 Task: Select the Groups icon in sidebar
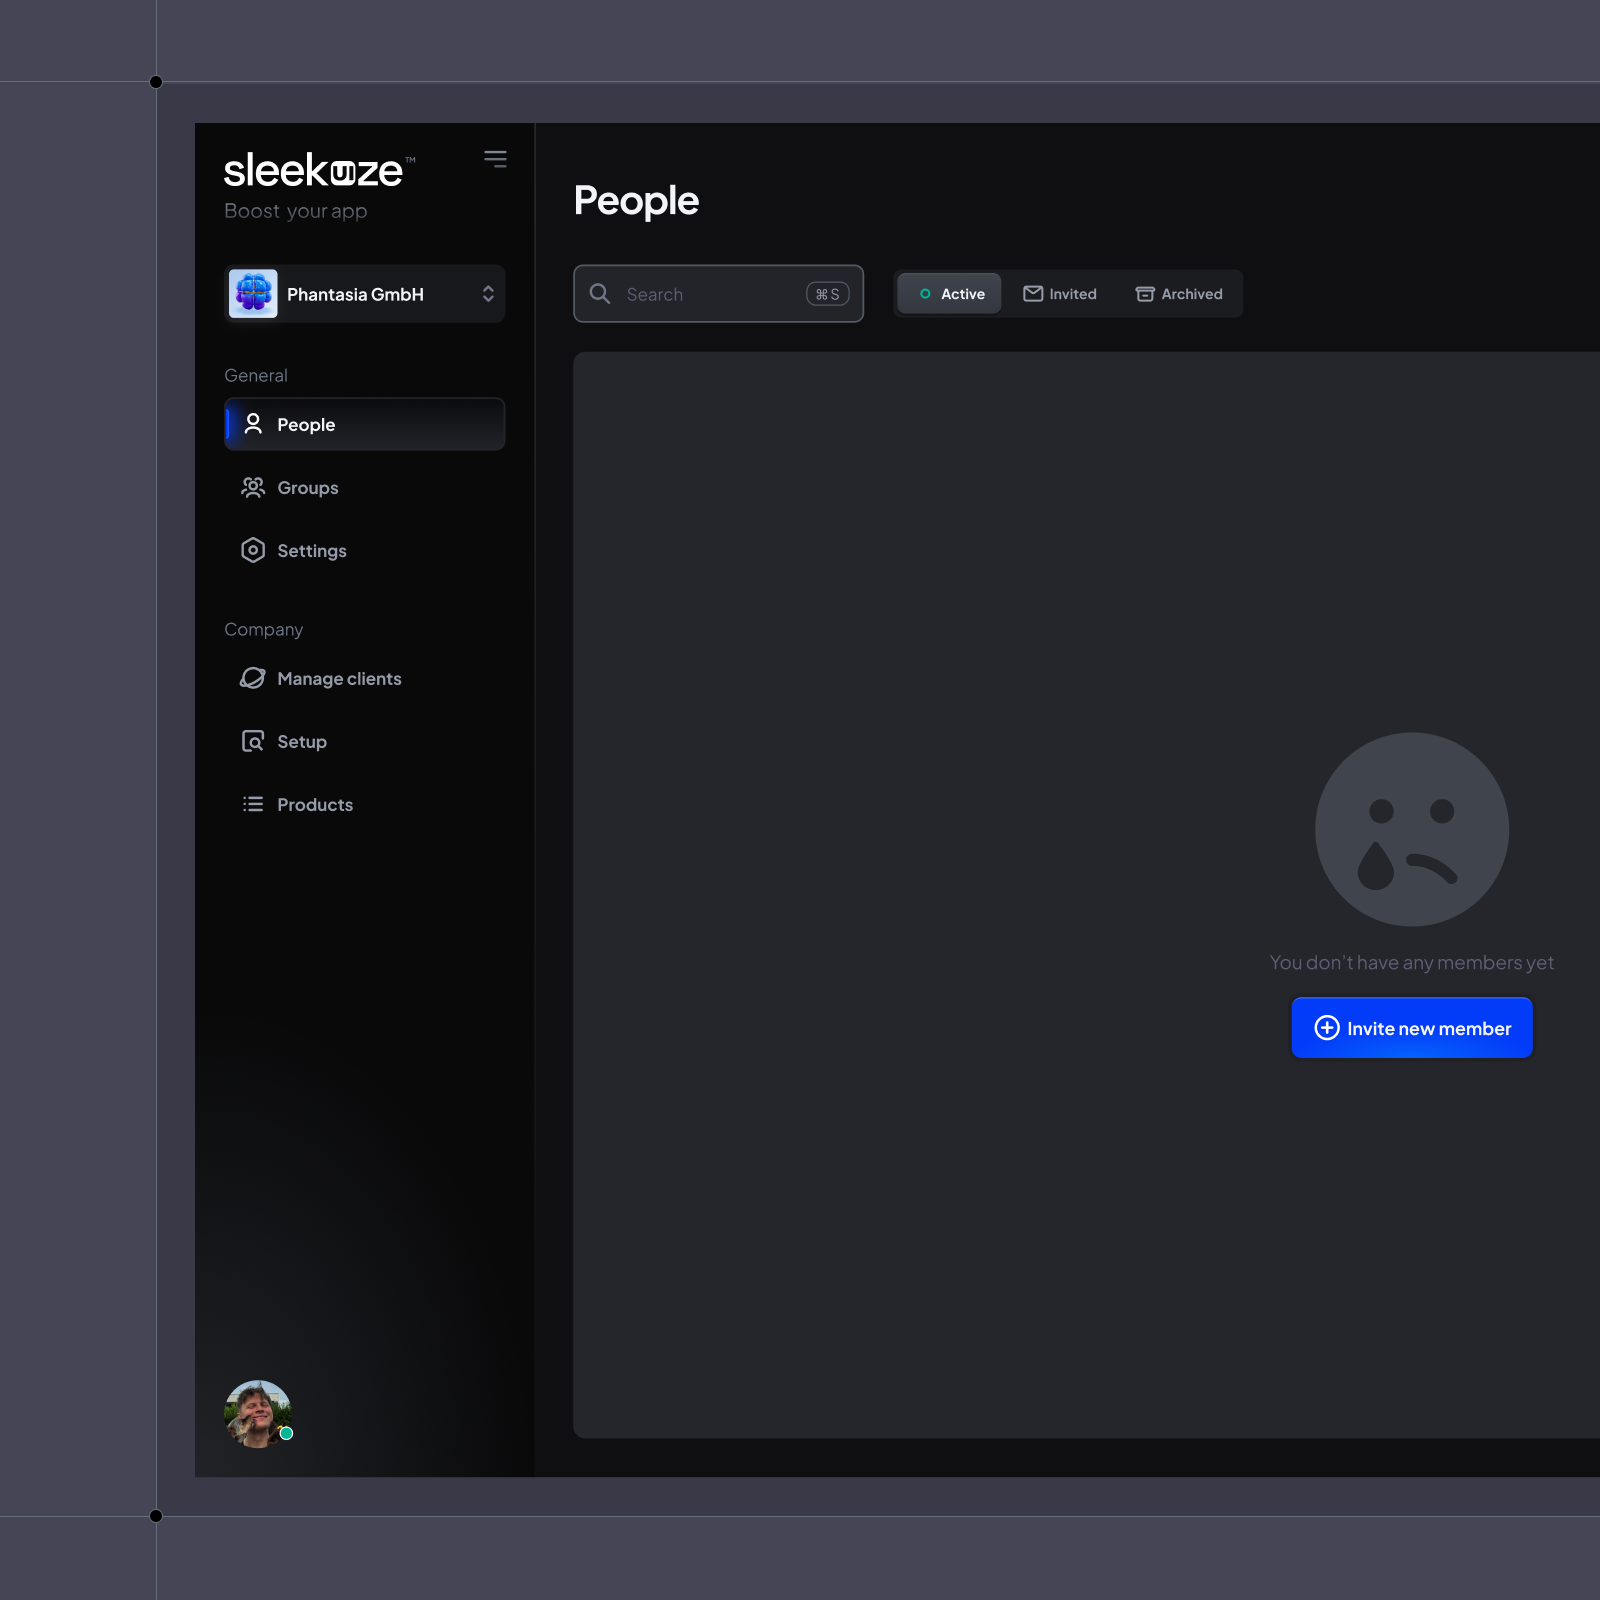[x=253, y=487]
